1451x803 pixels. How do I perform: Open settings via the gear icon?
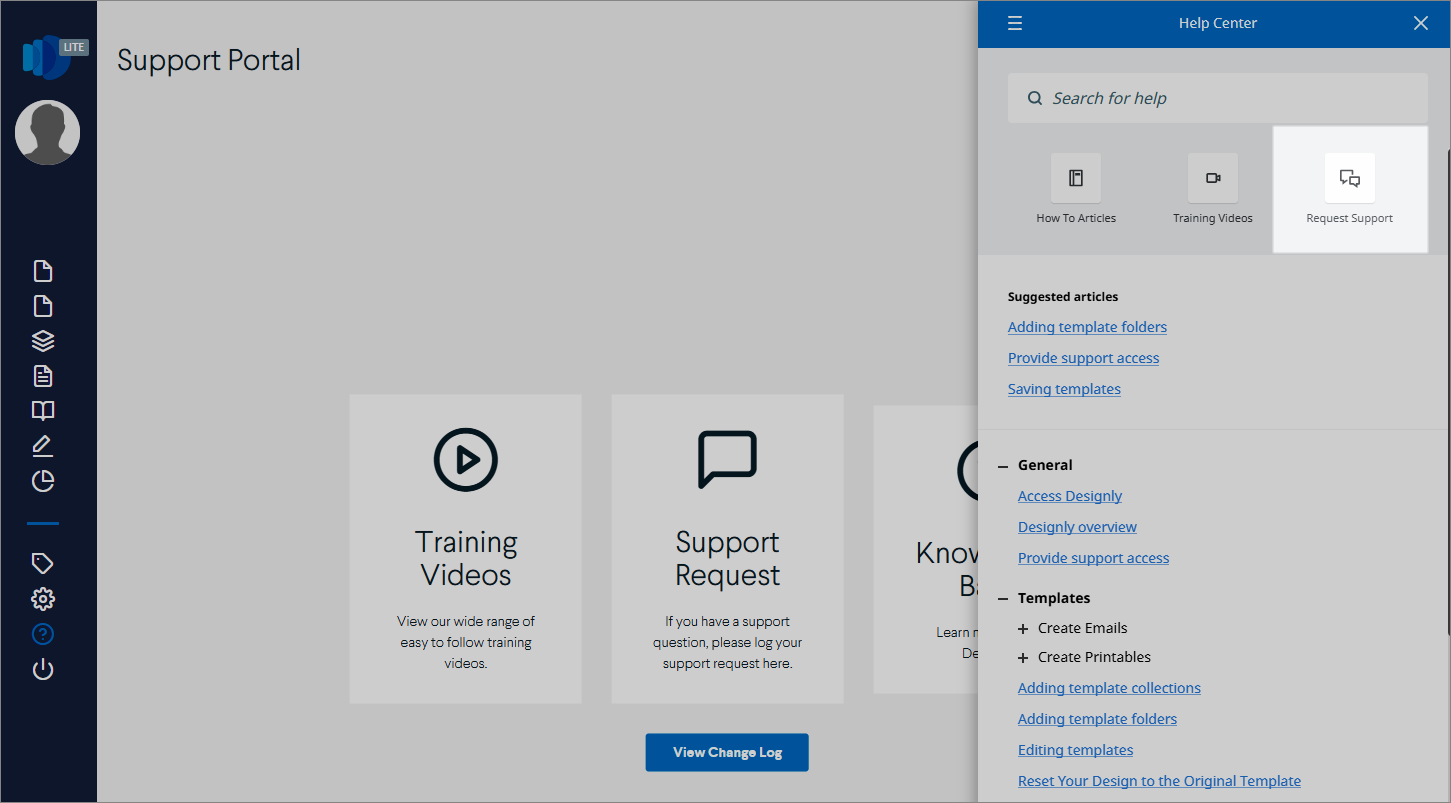(43, 599)
